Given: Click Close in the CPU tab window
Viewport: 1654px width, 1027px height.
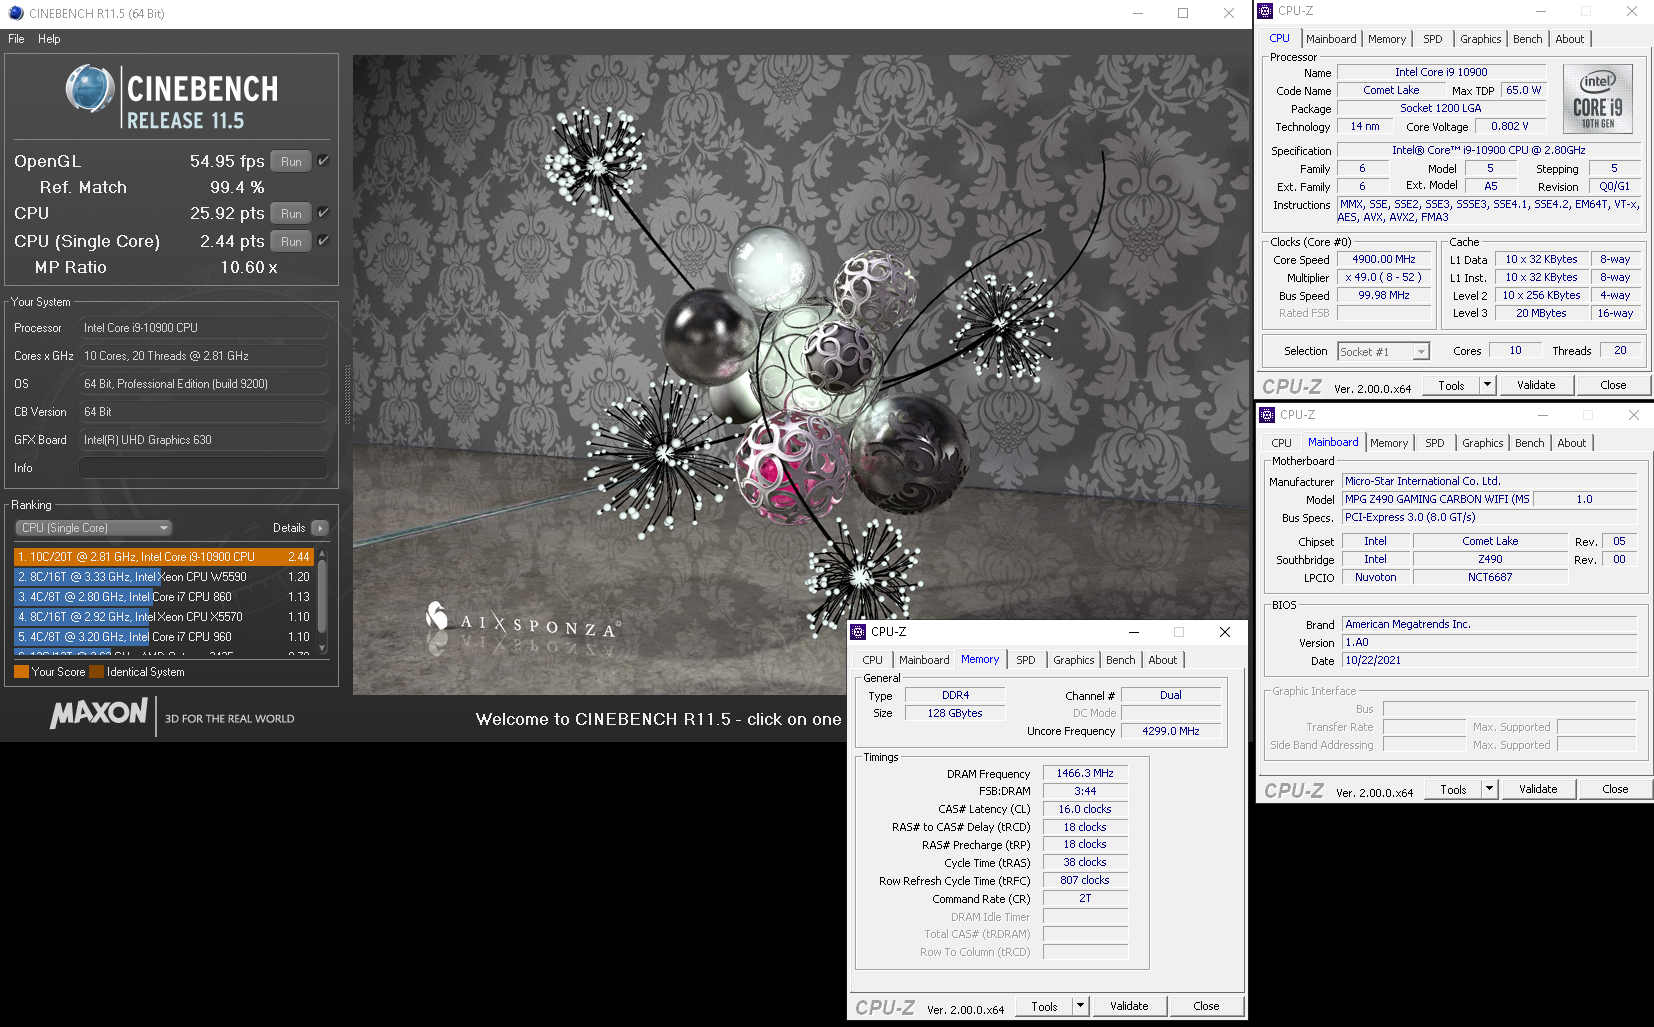Looking at the screenshot, I should point(1613,385).
